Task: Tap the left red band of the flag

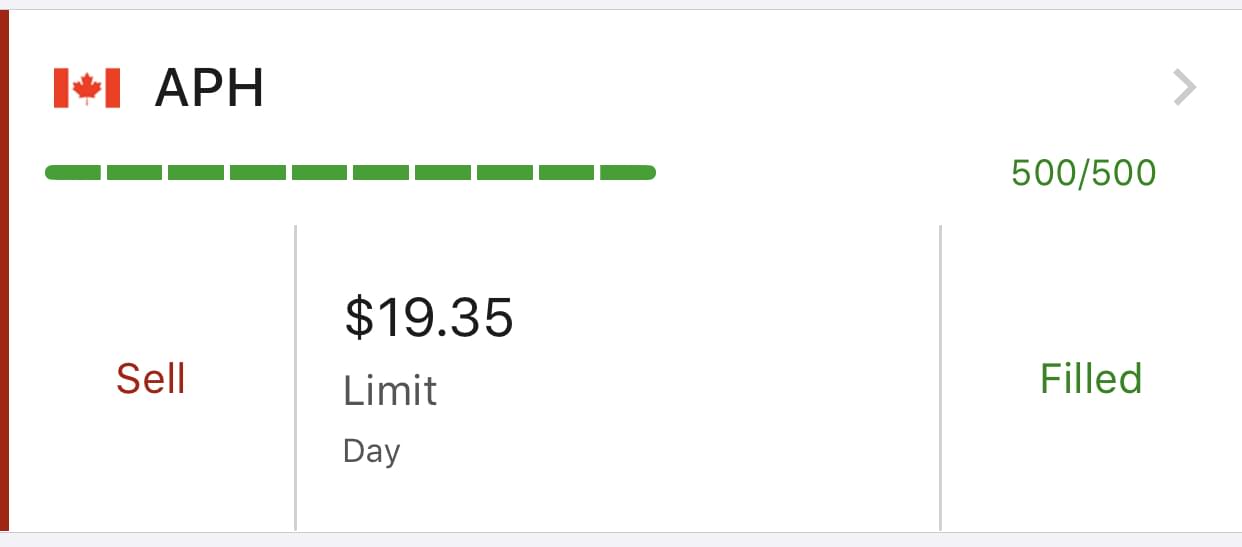Action: point(61,89)
